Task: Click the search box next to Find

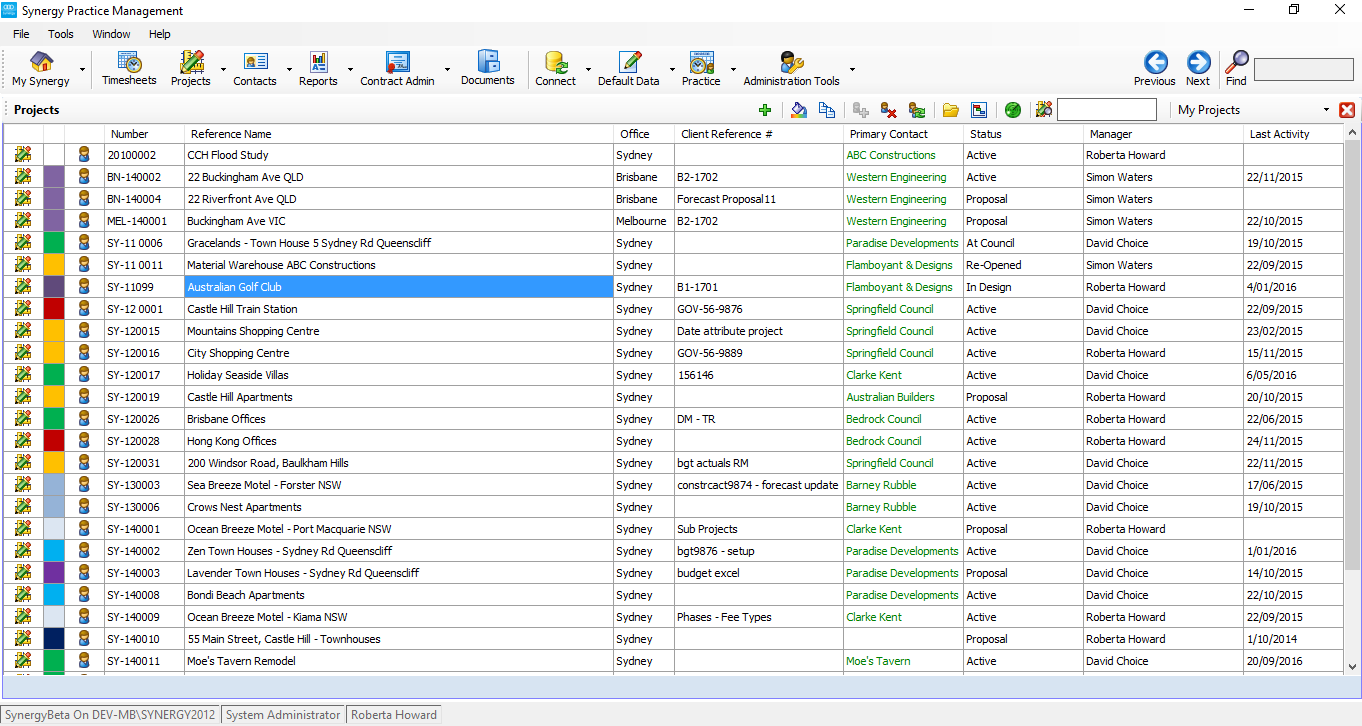Action: pyautogui.click(x=1303, y=68)
